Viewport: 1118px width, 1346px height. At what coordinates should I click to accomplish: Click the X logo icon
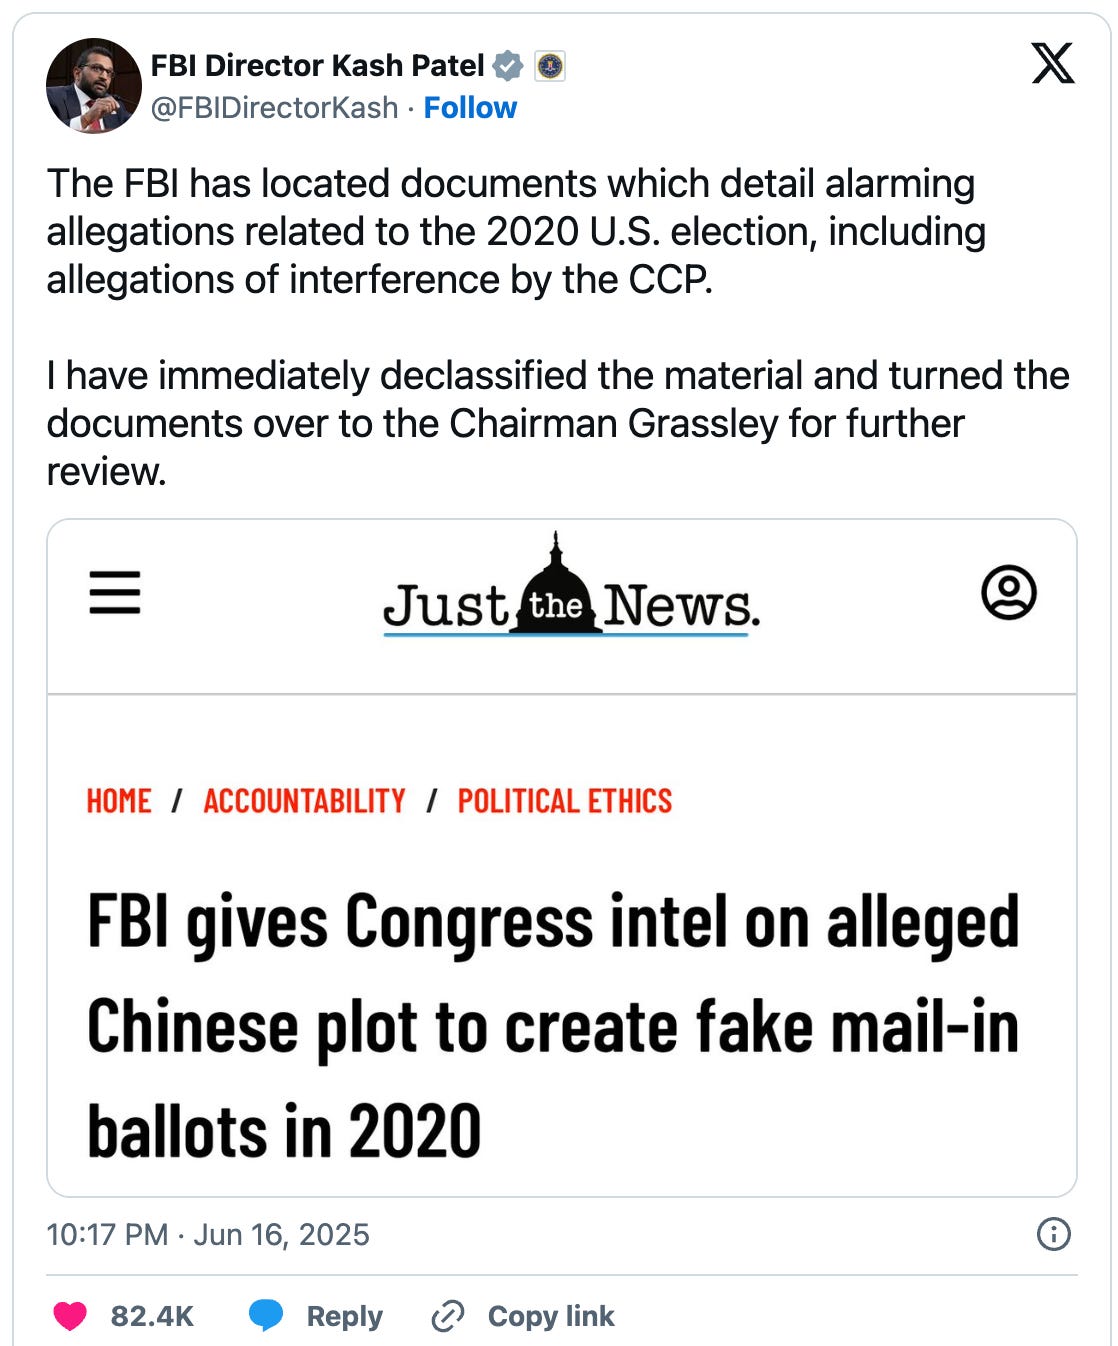pos(1053,64)
